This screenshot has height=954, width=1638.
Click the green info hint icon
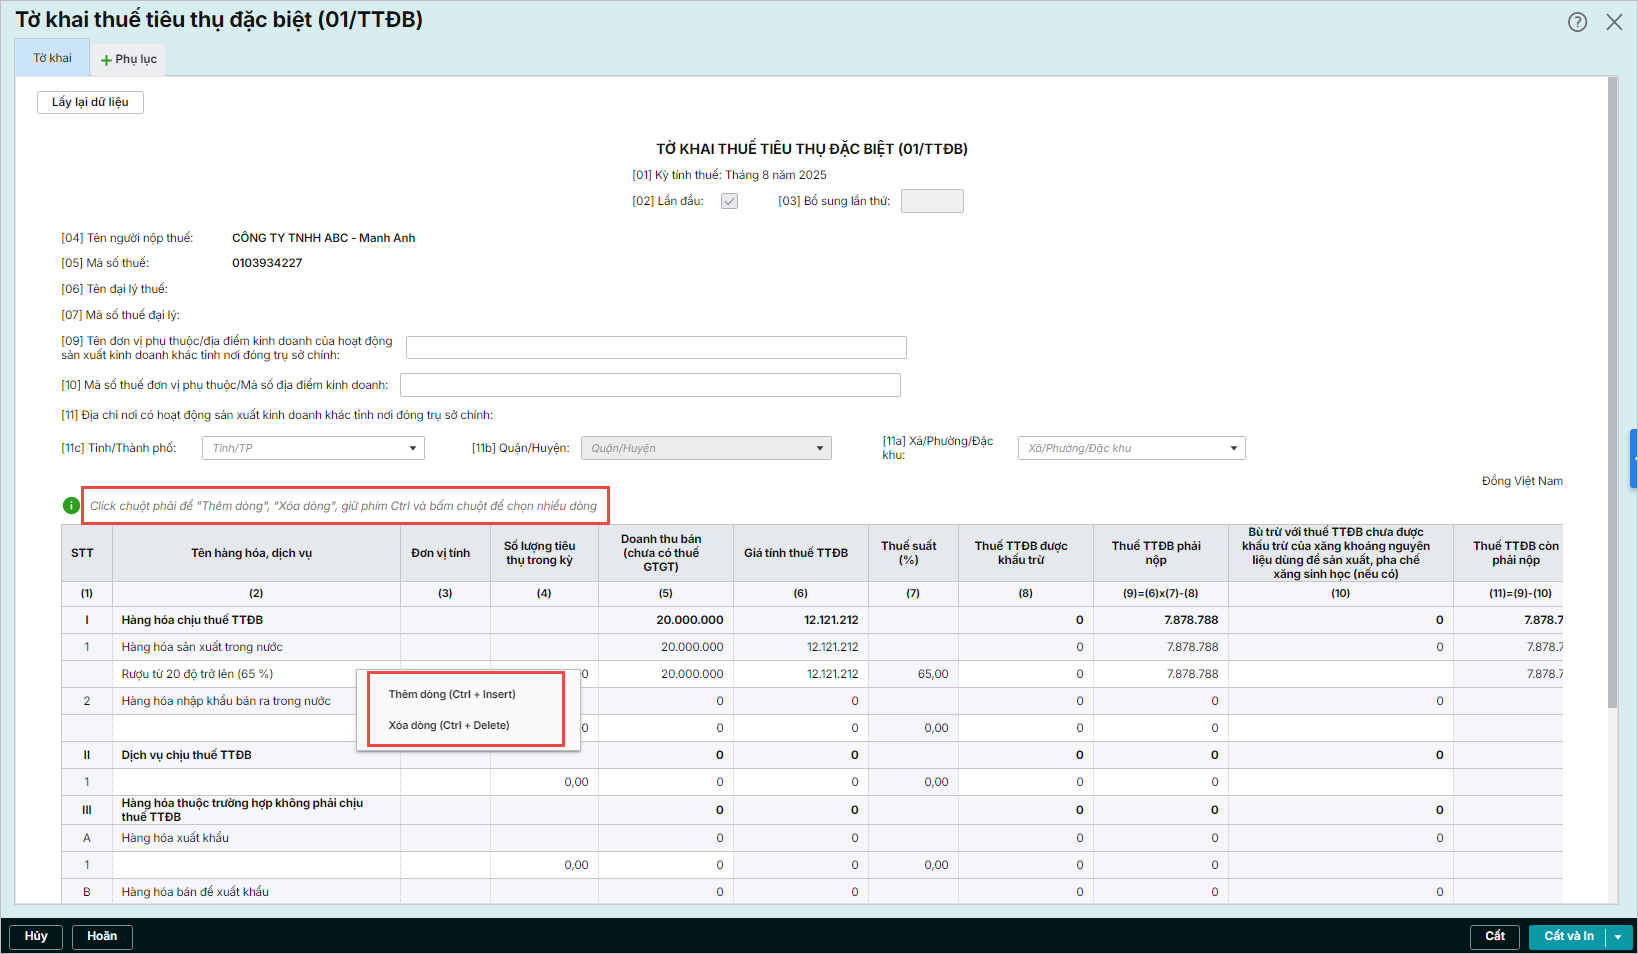point(71,506)
